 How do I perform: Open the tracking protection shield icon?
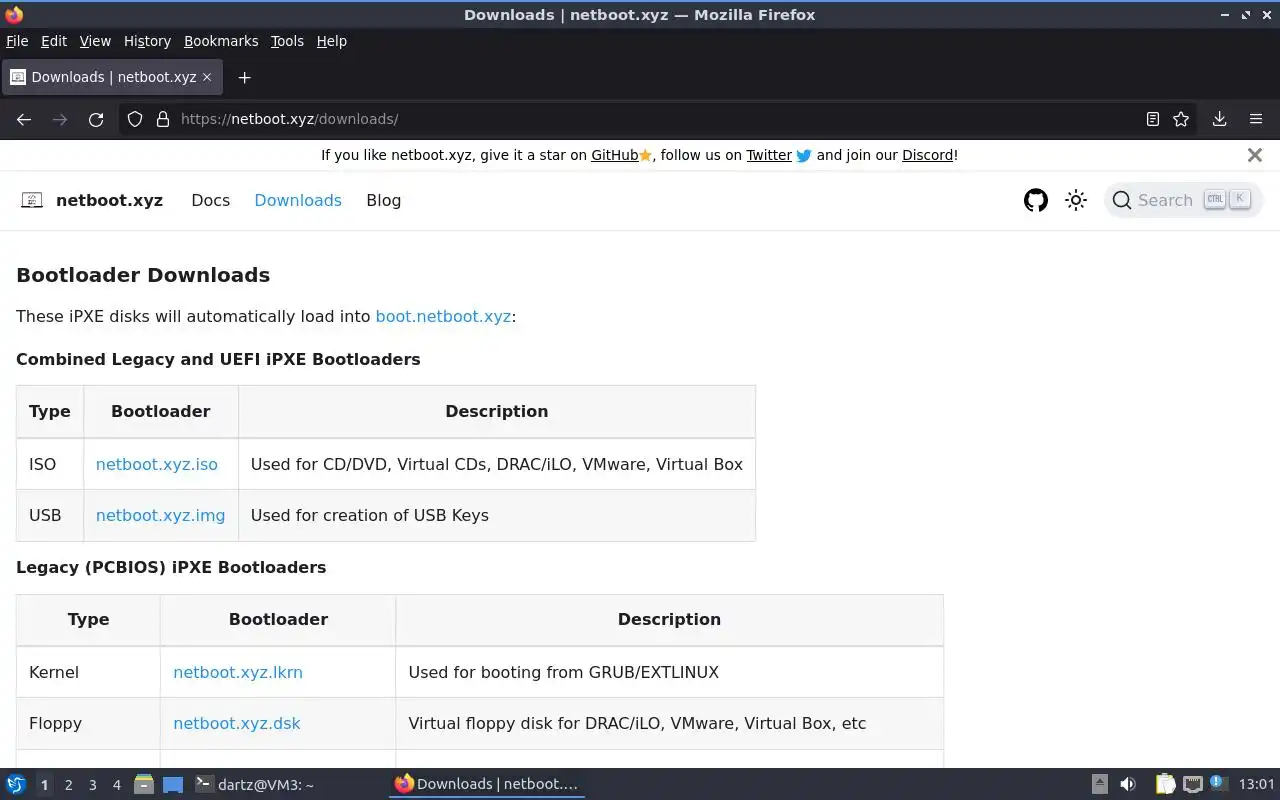point(135,119)
